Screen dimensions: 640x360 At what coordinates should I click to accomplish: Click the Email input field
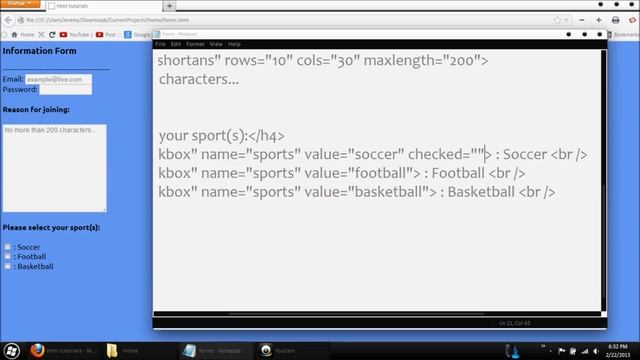[58, 79]
